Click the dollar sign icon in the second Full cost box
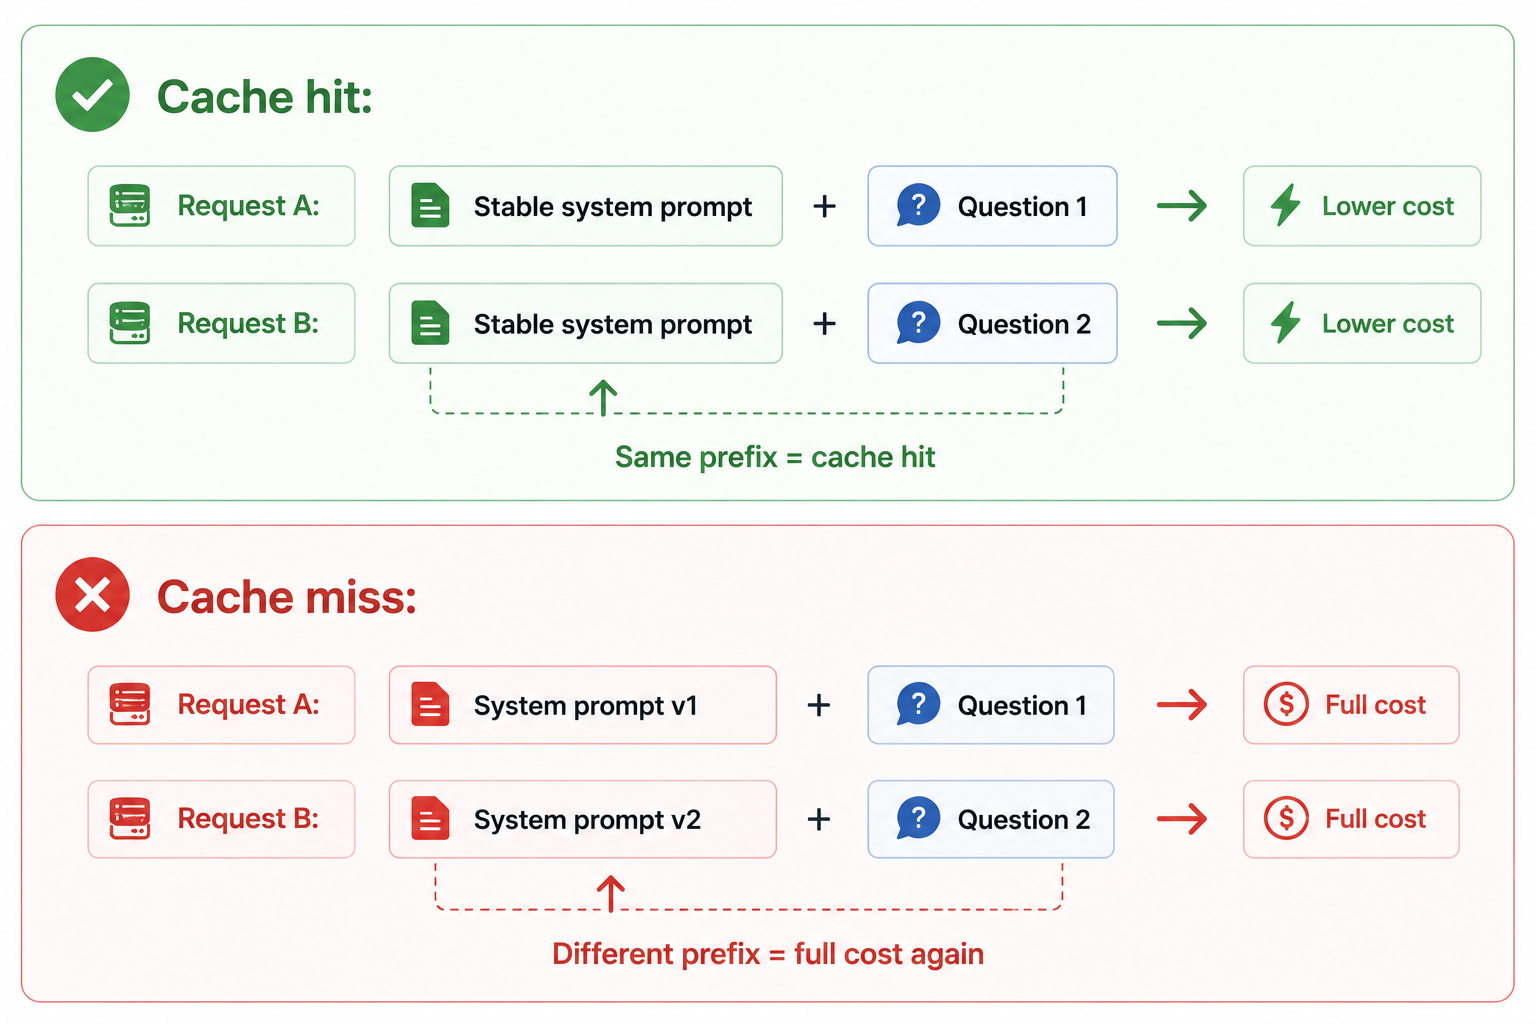The width and height of the screenshot is (1536, 1024). tap(1286, 818)
